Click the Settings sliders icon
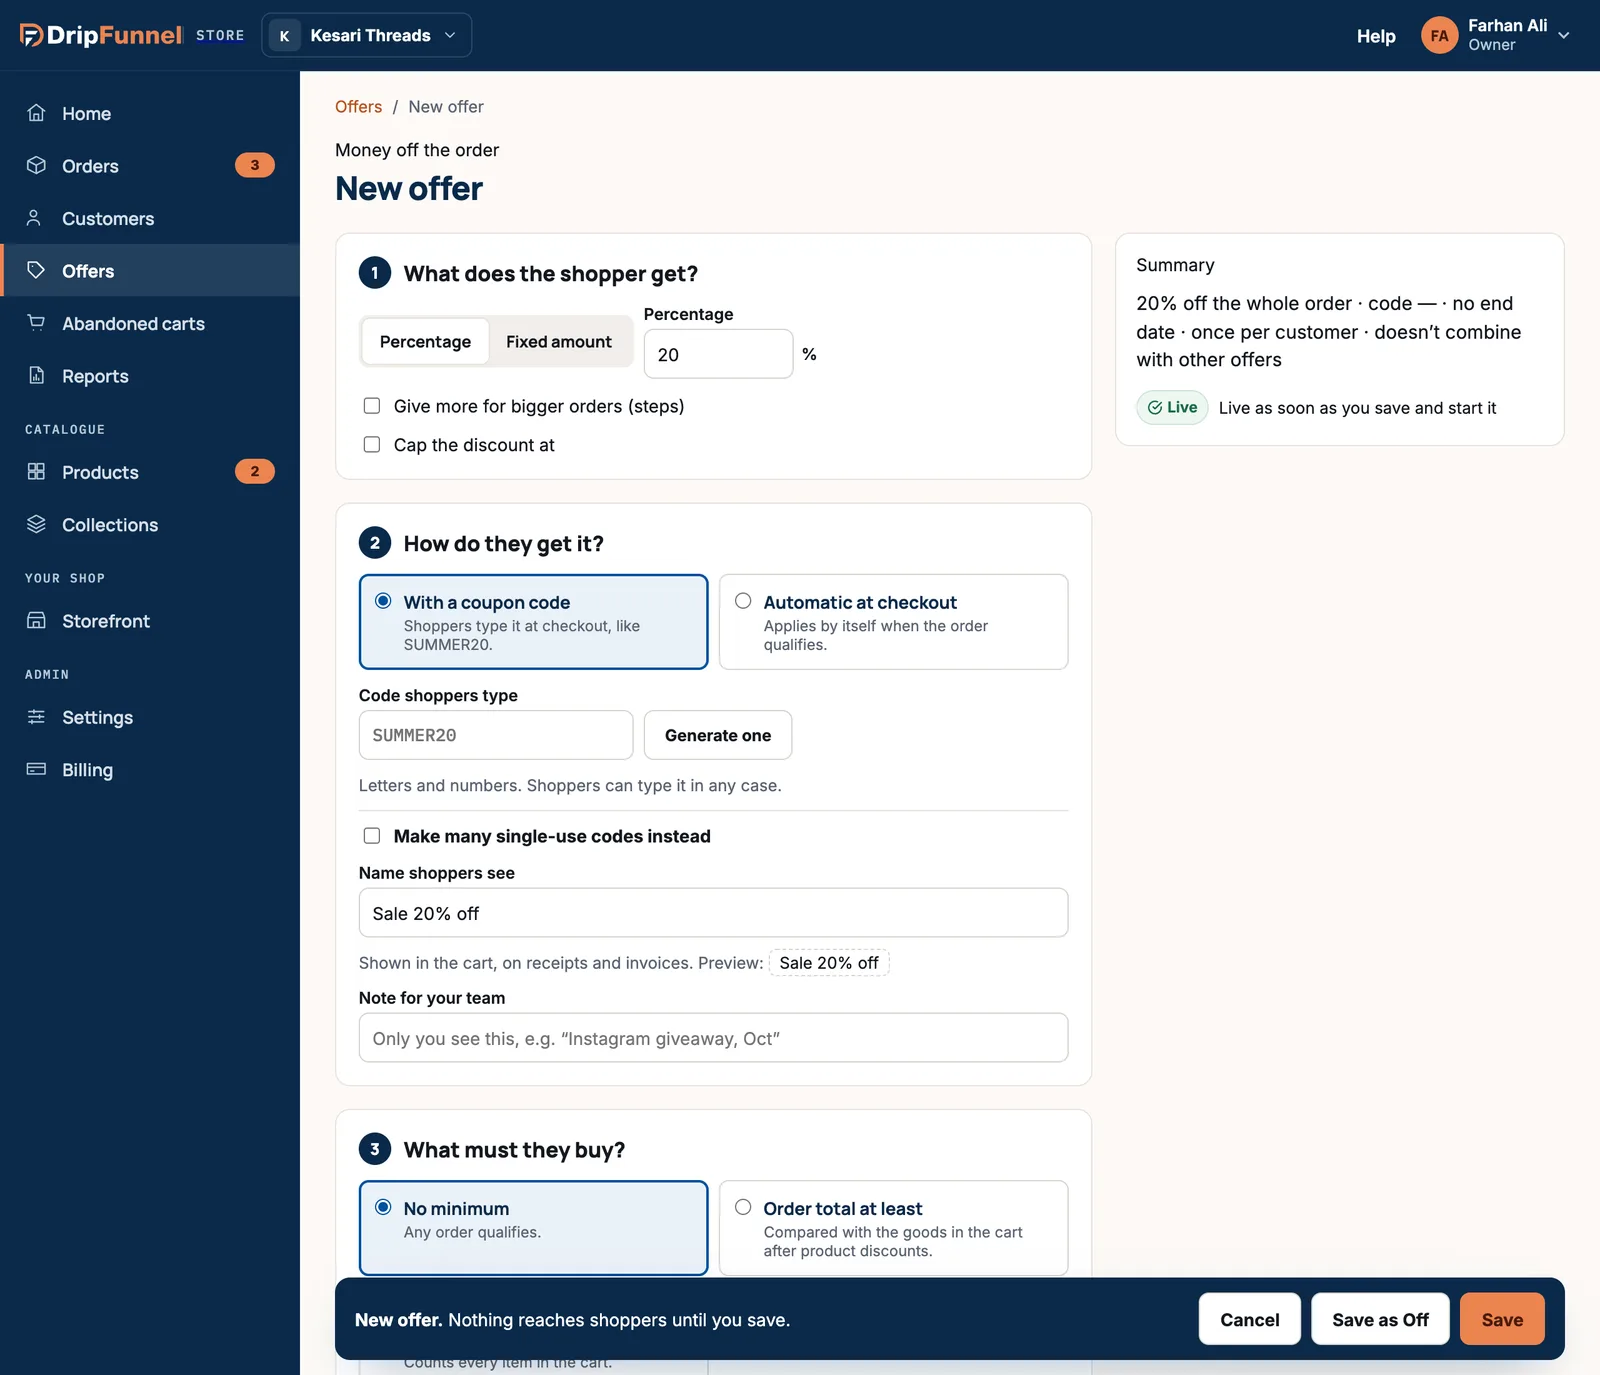 coord(36,716)
